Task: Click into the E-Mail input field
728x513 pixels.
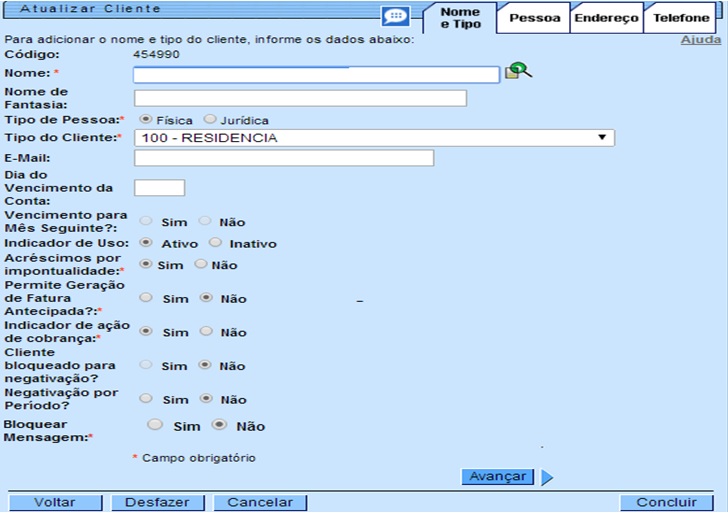Action: 283,158
